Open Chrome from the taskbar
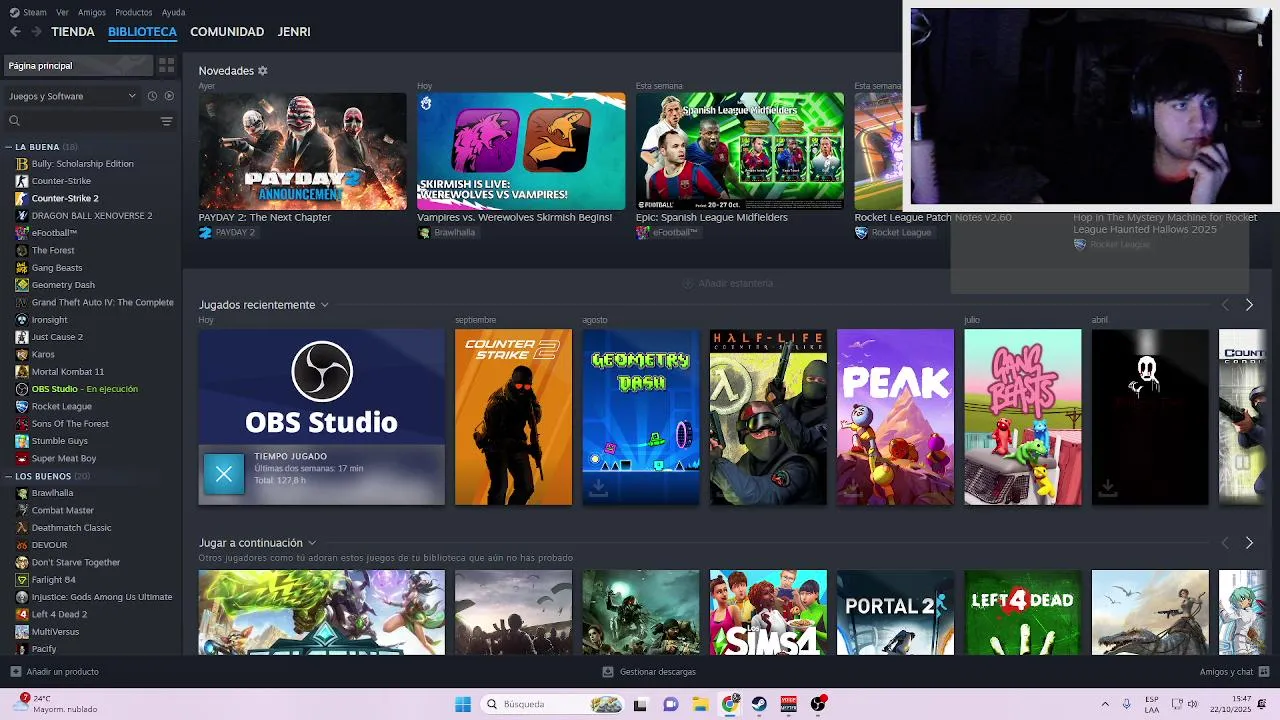The width and height of the screenshot is (1280, 720). [x=730, y=704]
